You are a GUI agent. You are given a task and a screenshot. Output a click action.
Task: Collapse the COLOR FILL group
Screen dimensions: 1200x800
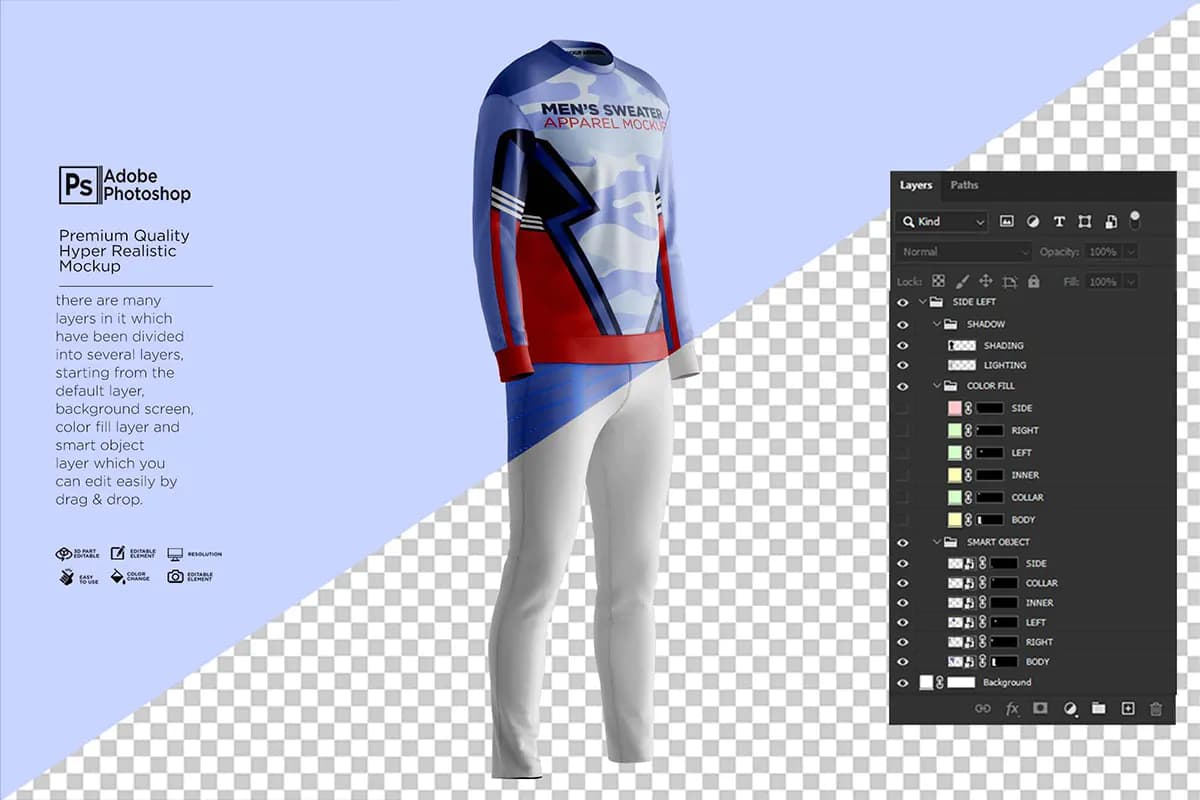tap(937, 386)
